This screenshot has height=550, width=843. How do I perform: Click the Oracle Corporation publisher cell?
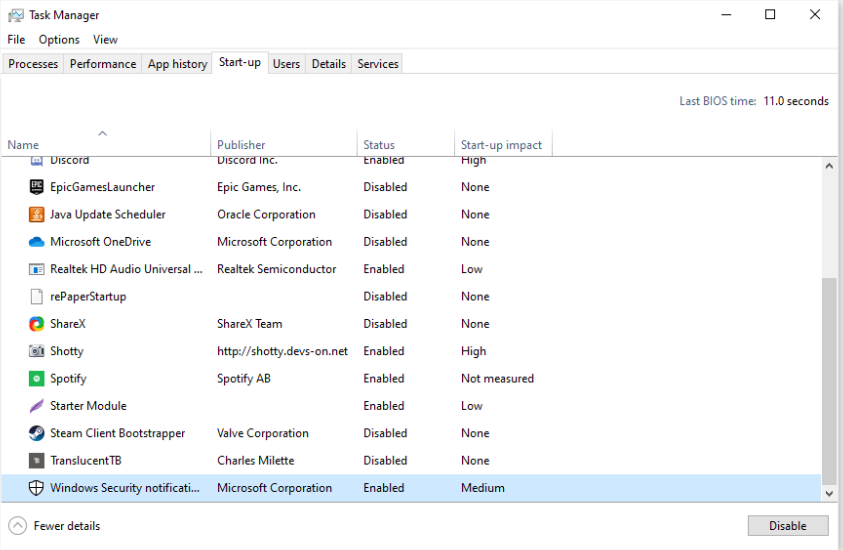(266, 215)
